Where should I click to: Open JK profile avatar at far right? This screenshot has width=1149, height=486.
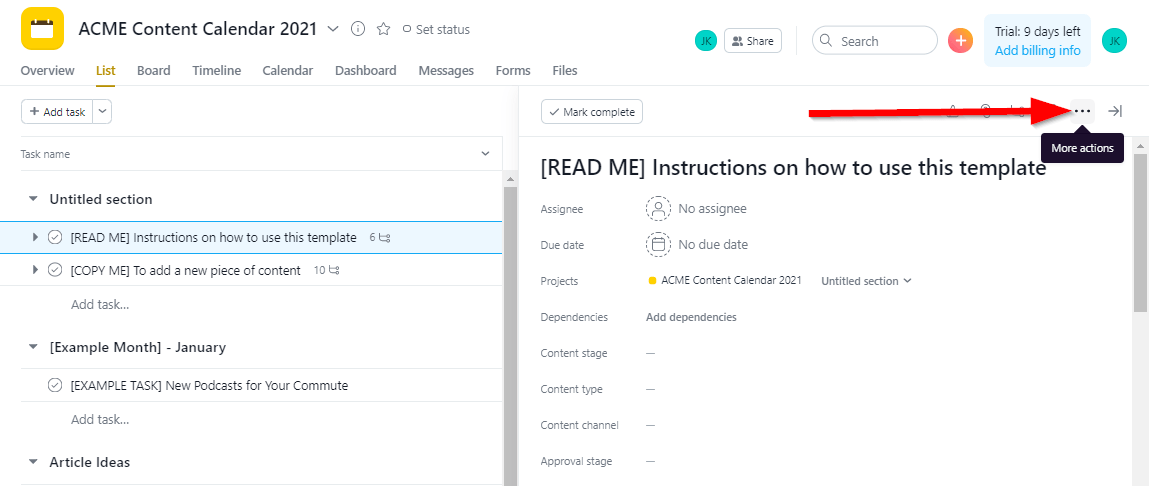[1114, 41]
